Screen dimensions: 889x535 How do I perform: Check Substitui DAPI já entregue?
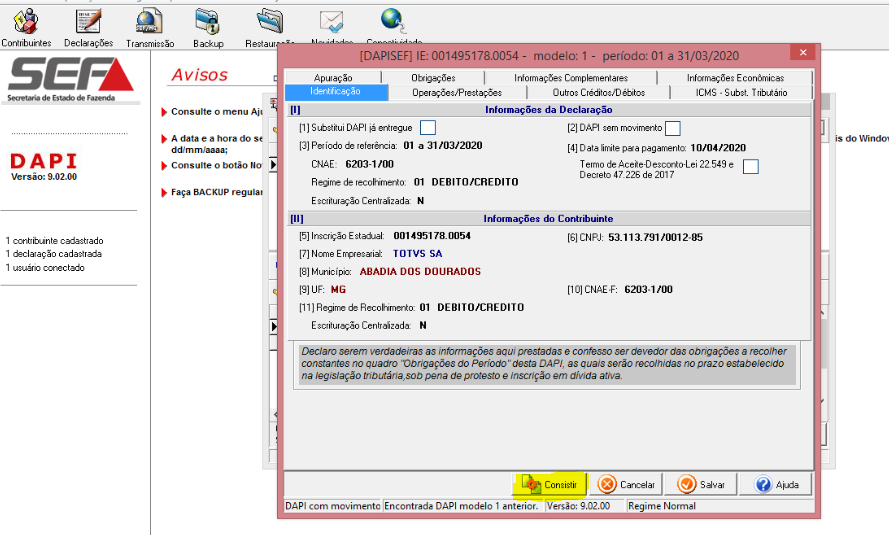(428, 128)
